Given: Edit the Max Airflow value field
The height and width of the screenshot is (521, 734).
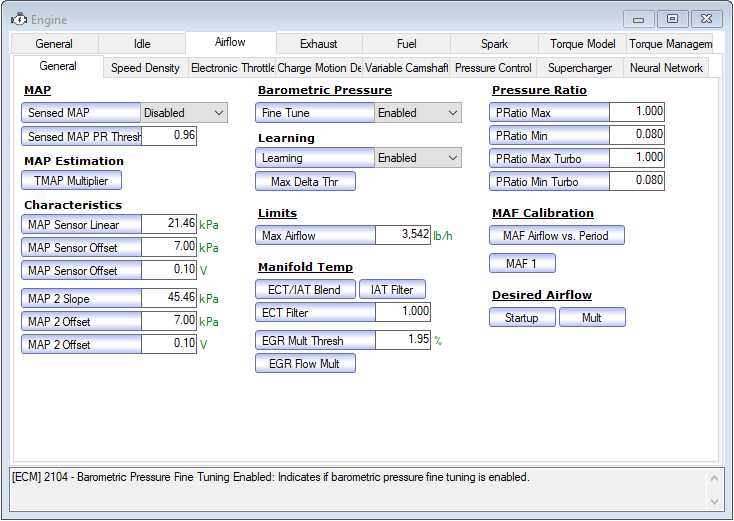Looking at the screenshot, I should (403, 235).
